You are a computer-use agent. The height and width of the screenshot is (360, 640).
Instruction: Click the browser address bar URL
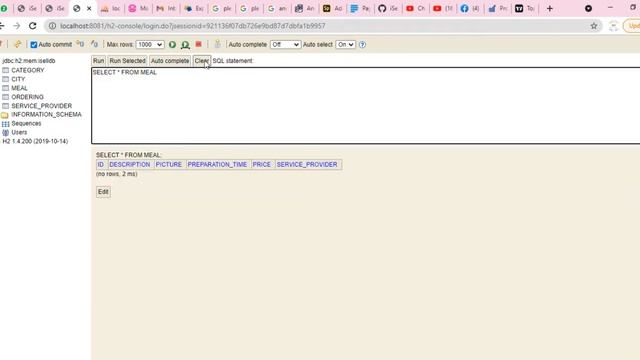193,26
